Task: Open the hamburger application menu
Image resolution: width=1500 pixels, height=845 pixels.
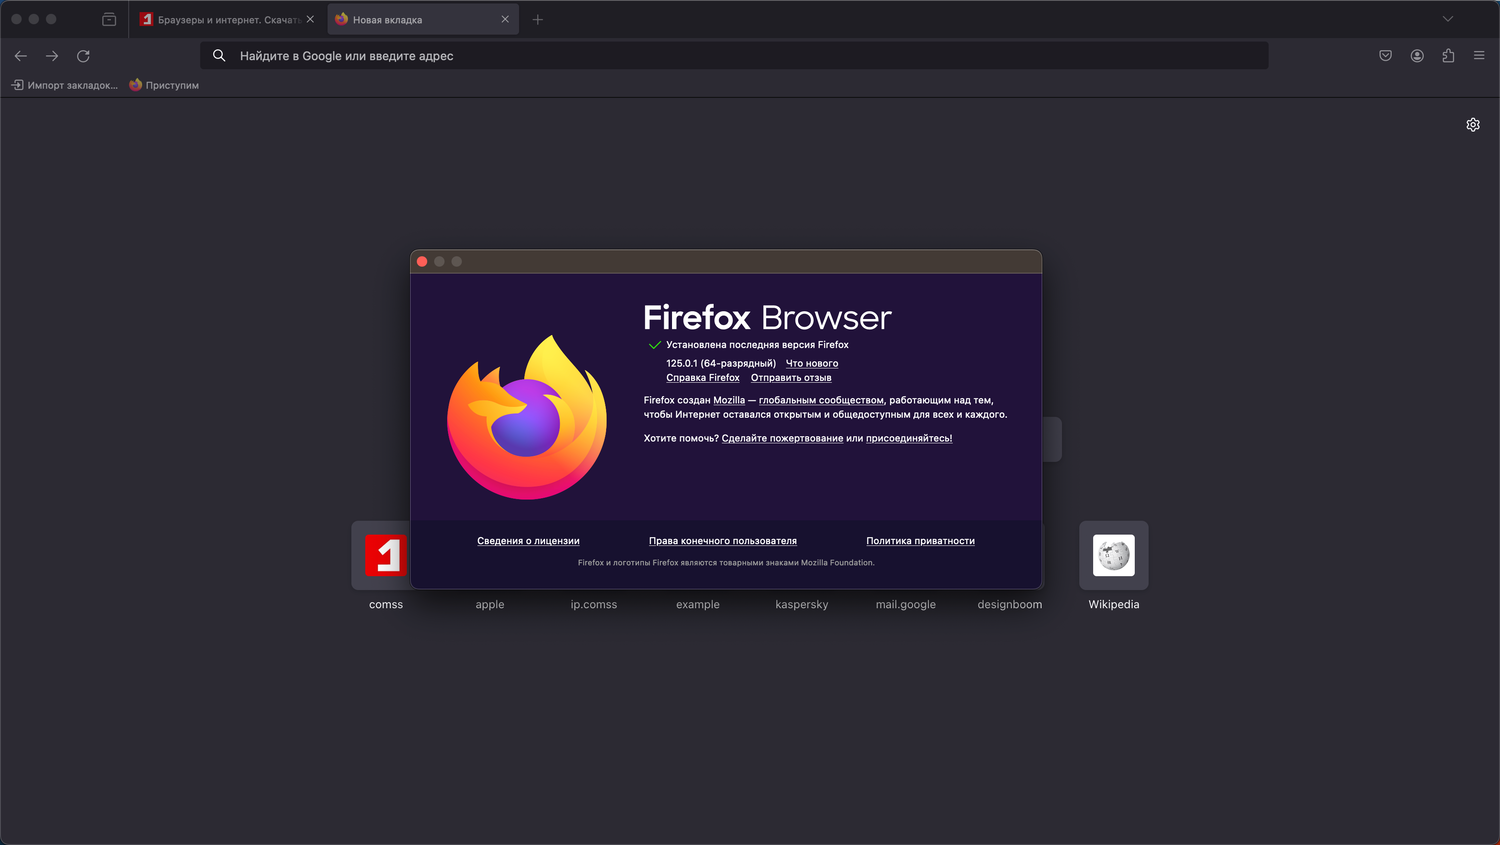Action: (x=1479, y=56)
